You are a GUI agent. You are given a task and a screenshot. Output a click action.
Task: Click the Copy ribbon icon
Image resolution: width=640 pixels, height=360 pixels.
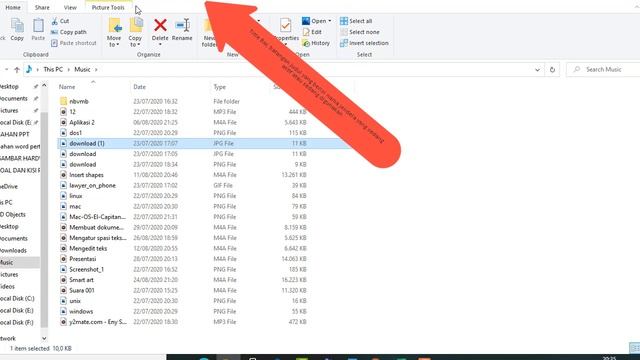tap(17, 29)
